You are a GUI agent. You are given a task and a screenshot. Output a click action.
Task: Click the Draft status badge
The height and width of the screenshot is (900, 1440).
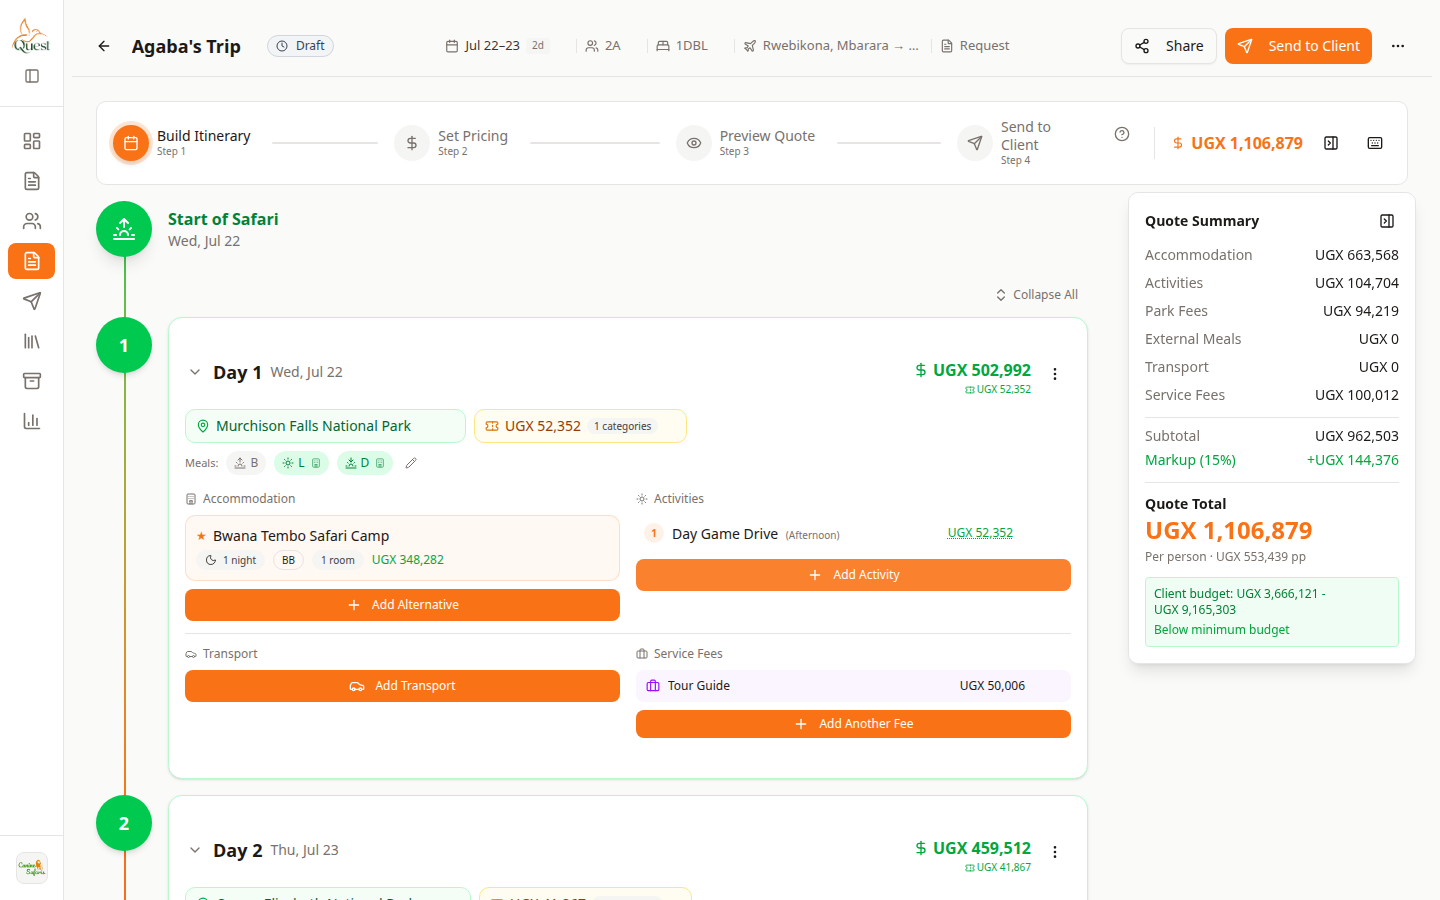[300, 46]
